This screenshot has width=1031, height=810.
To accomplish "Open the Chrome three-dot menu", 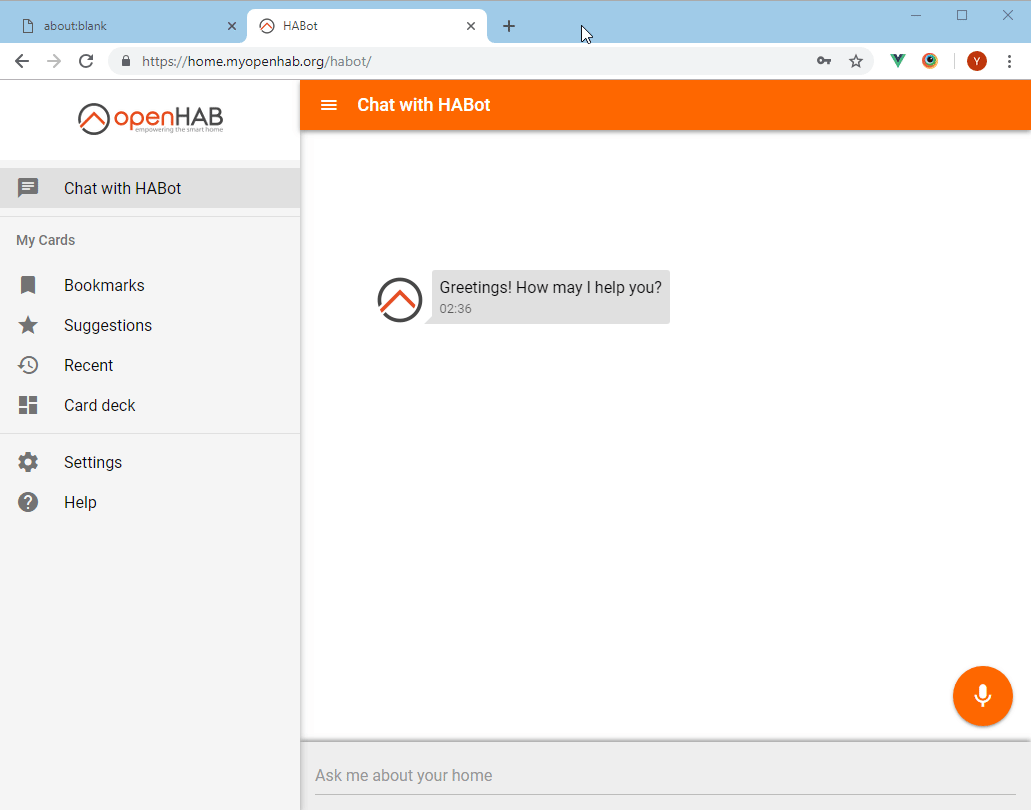I will [1009, 61].
